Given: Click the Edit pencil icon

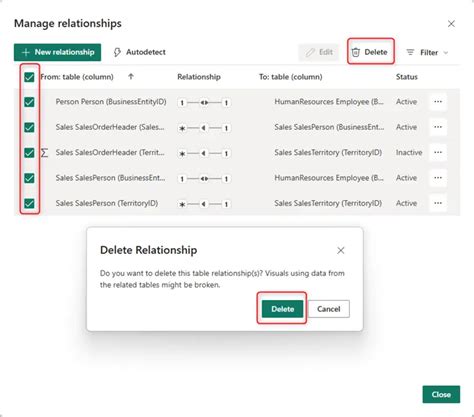Looking at the screenshot, I should coord(310,52).
